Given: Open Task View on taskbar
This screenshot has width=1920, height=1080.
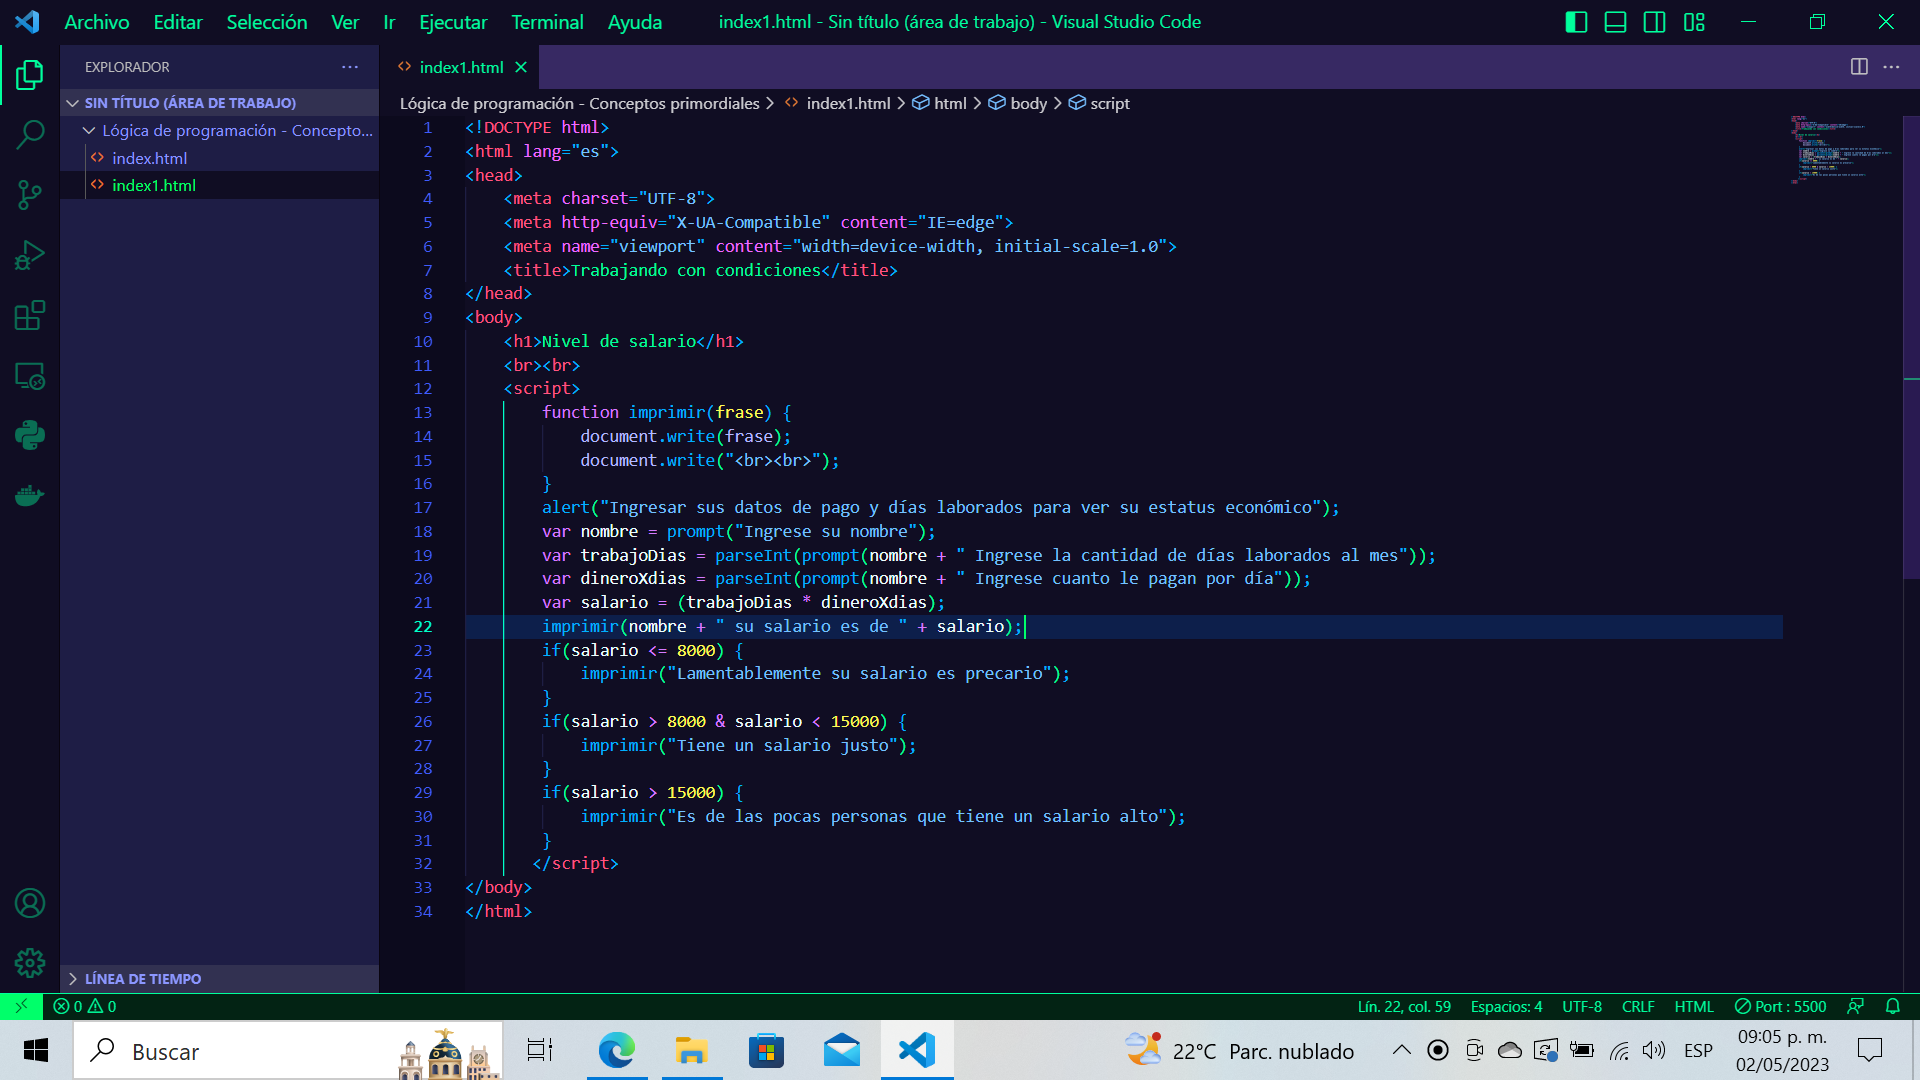Looking at the screenshot, I should pos(540,1050).
